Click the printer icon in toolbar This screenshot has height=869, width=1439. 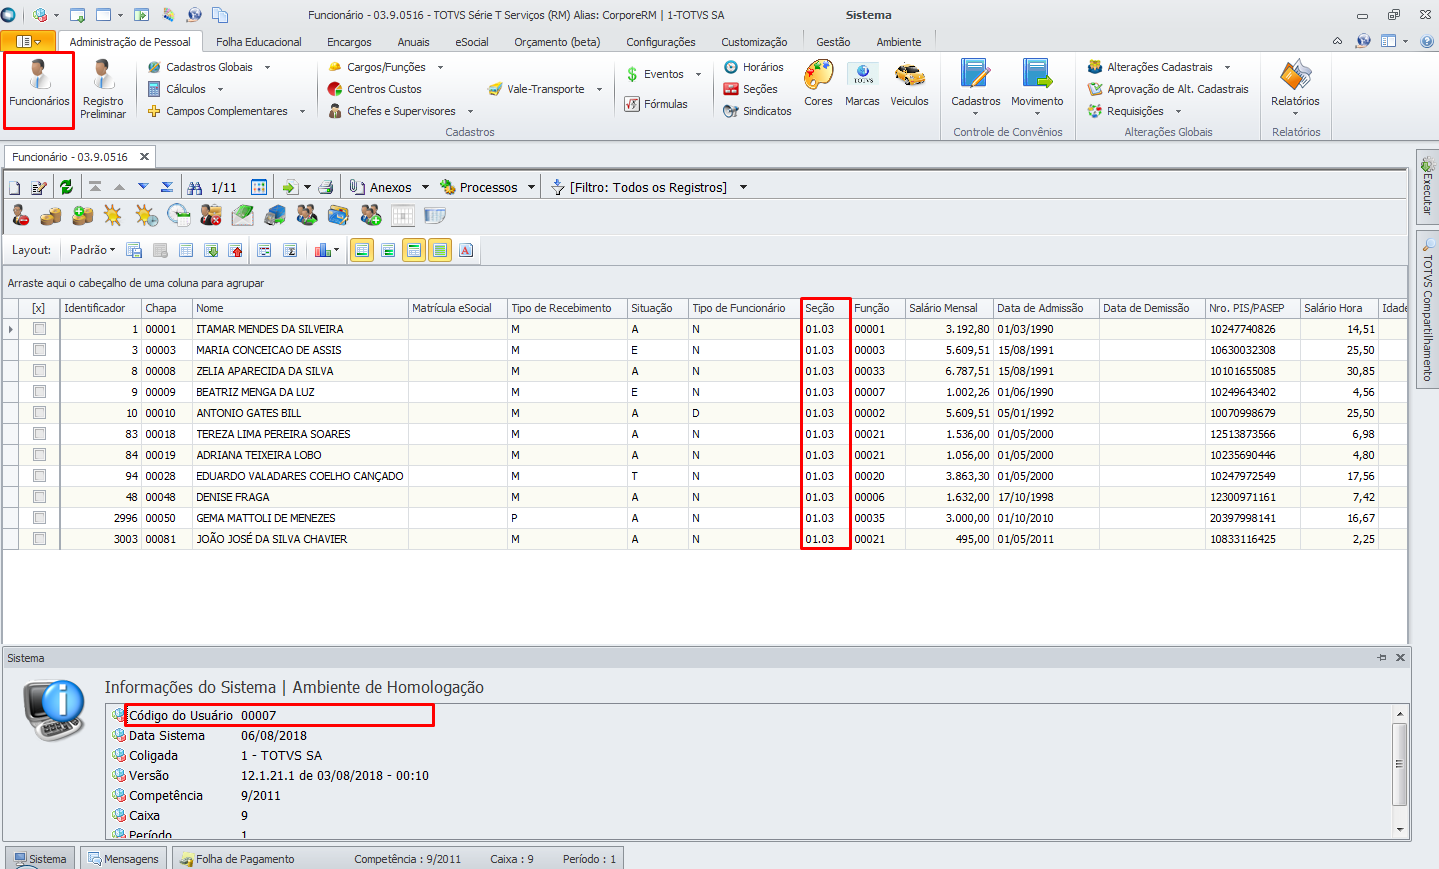325,187
